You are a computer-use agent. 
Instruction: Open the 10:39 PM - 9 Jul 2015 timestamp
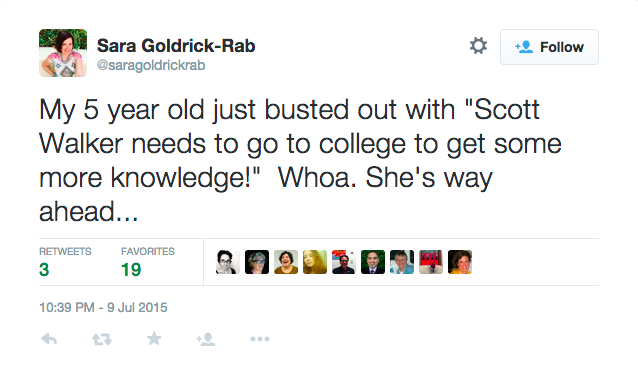(103, 307)
